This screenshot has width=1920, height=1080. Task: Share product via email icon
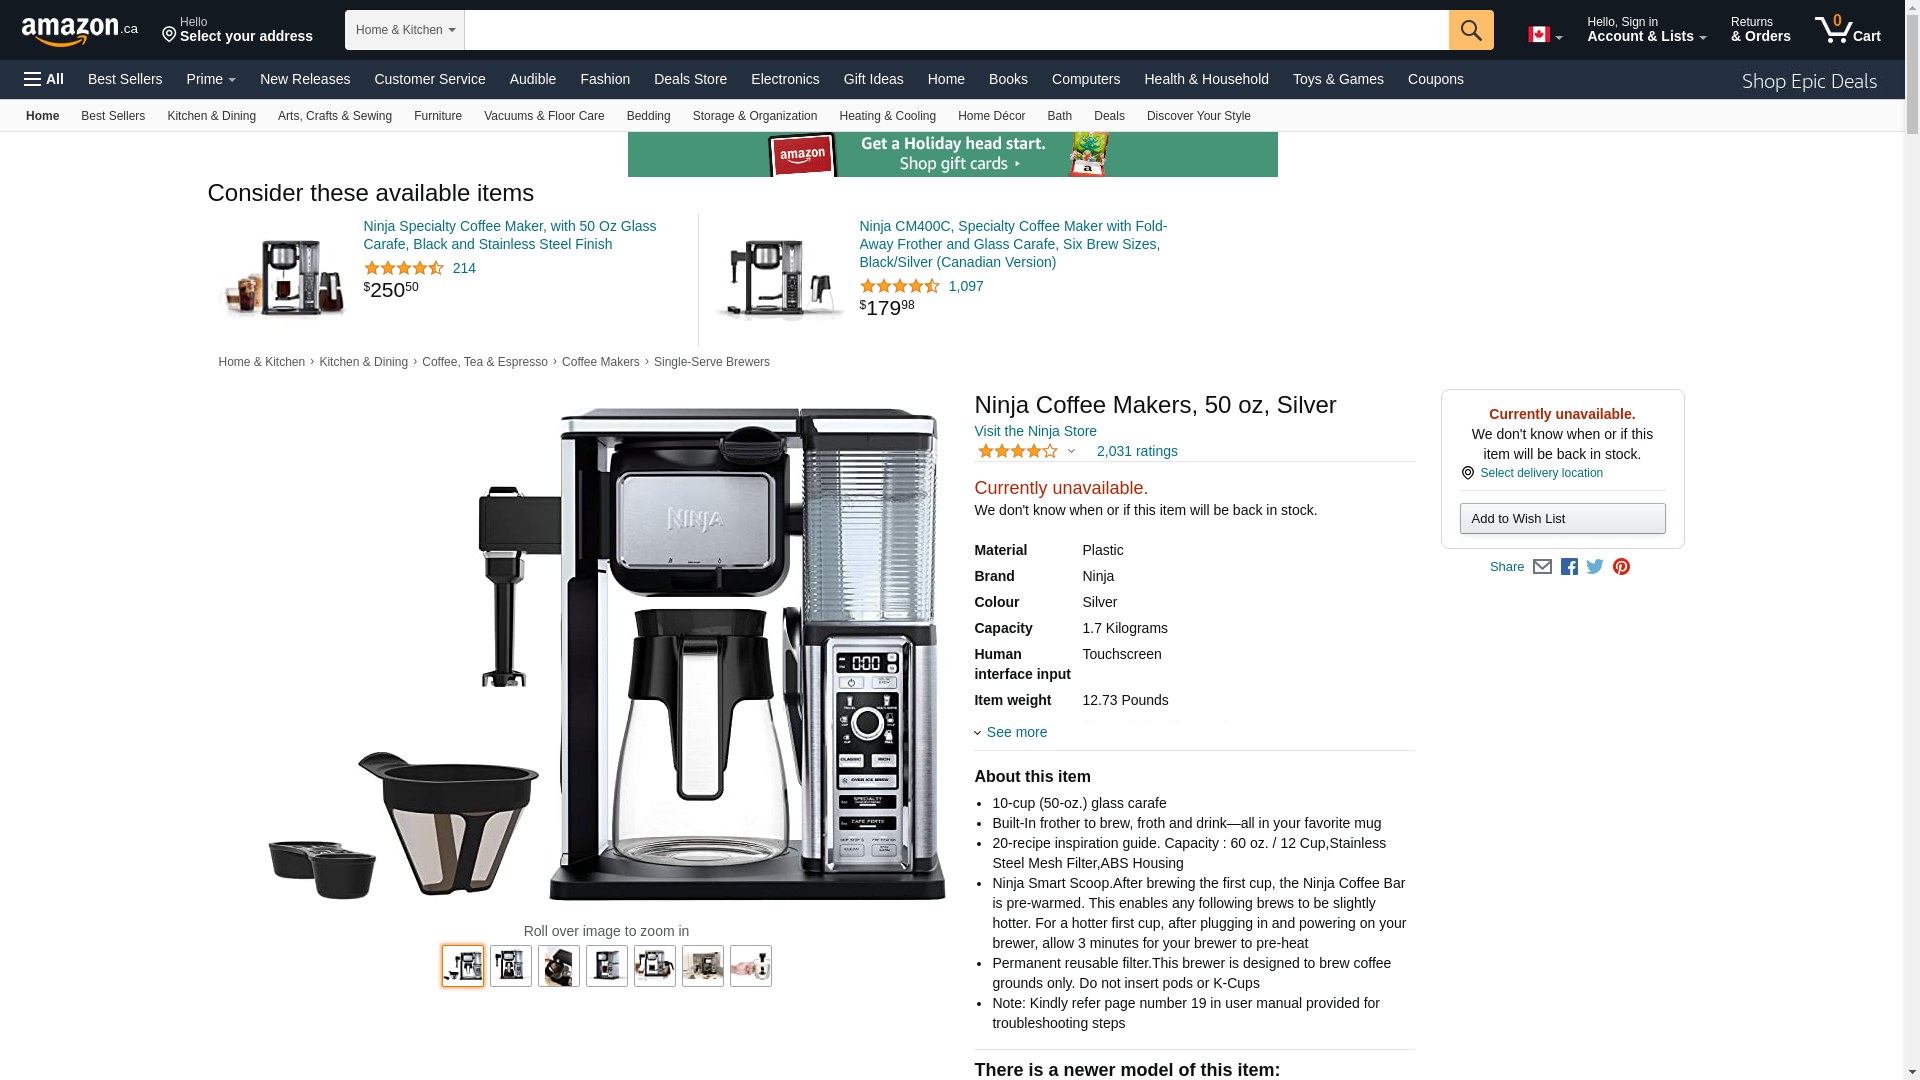coord(1542,567)
